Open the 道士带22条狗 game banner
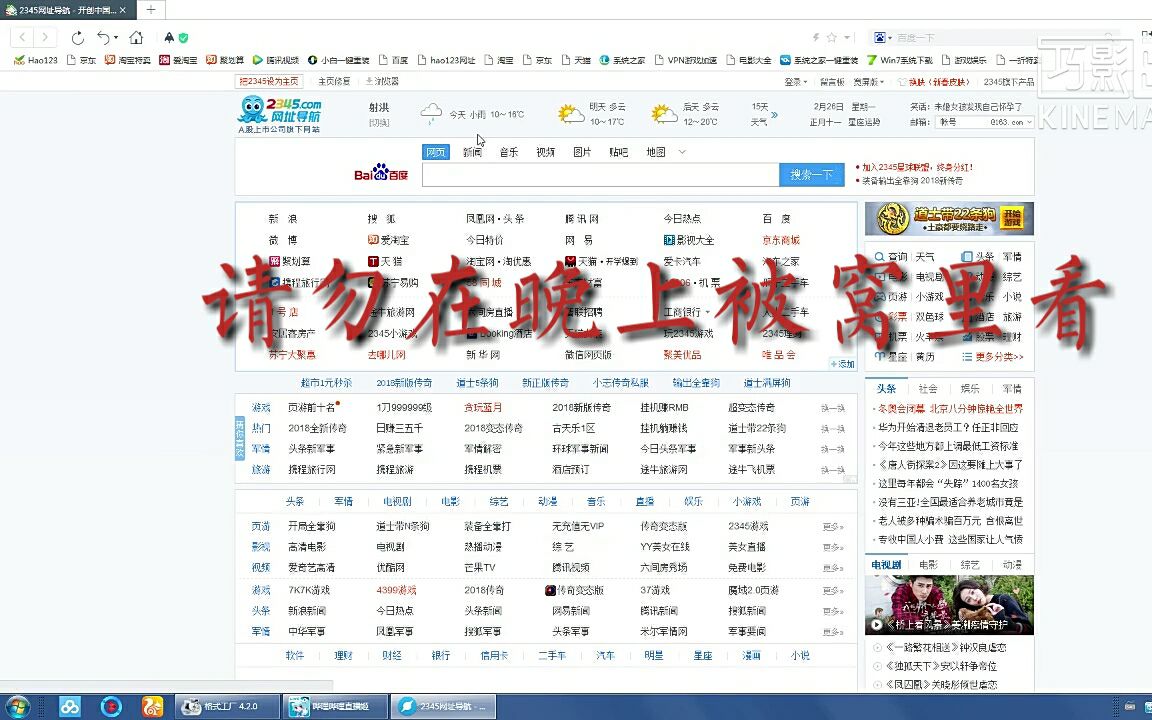This screenshot has width=1152, height=720. [949, 218]
